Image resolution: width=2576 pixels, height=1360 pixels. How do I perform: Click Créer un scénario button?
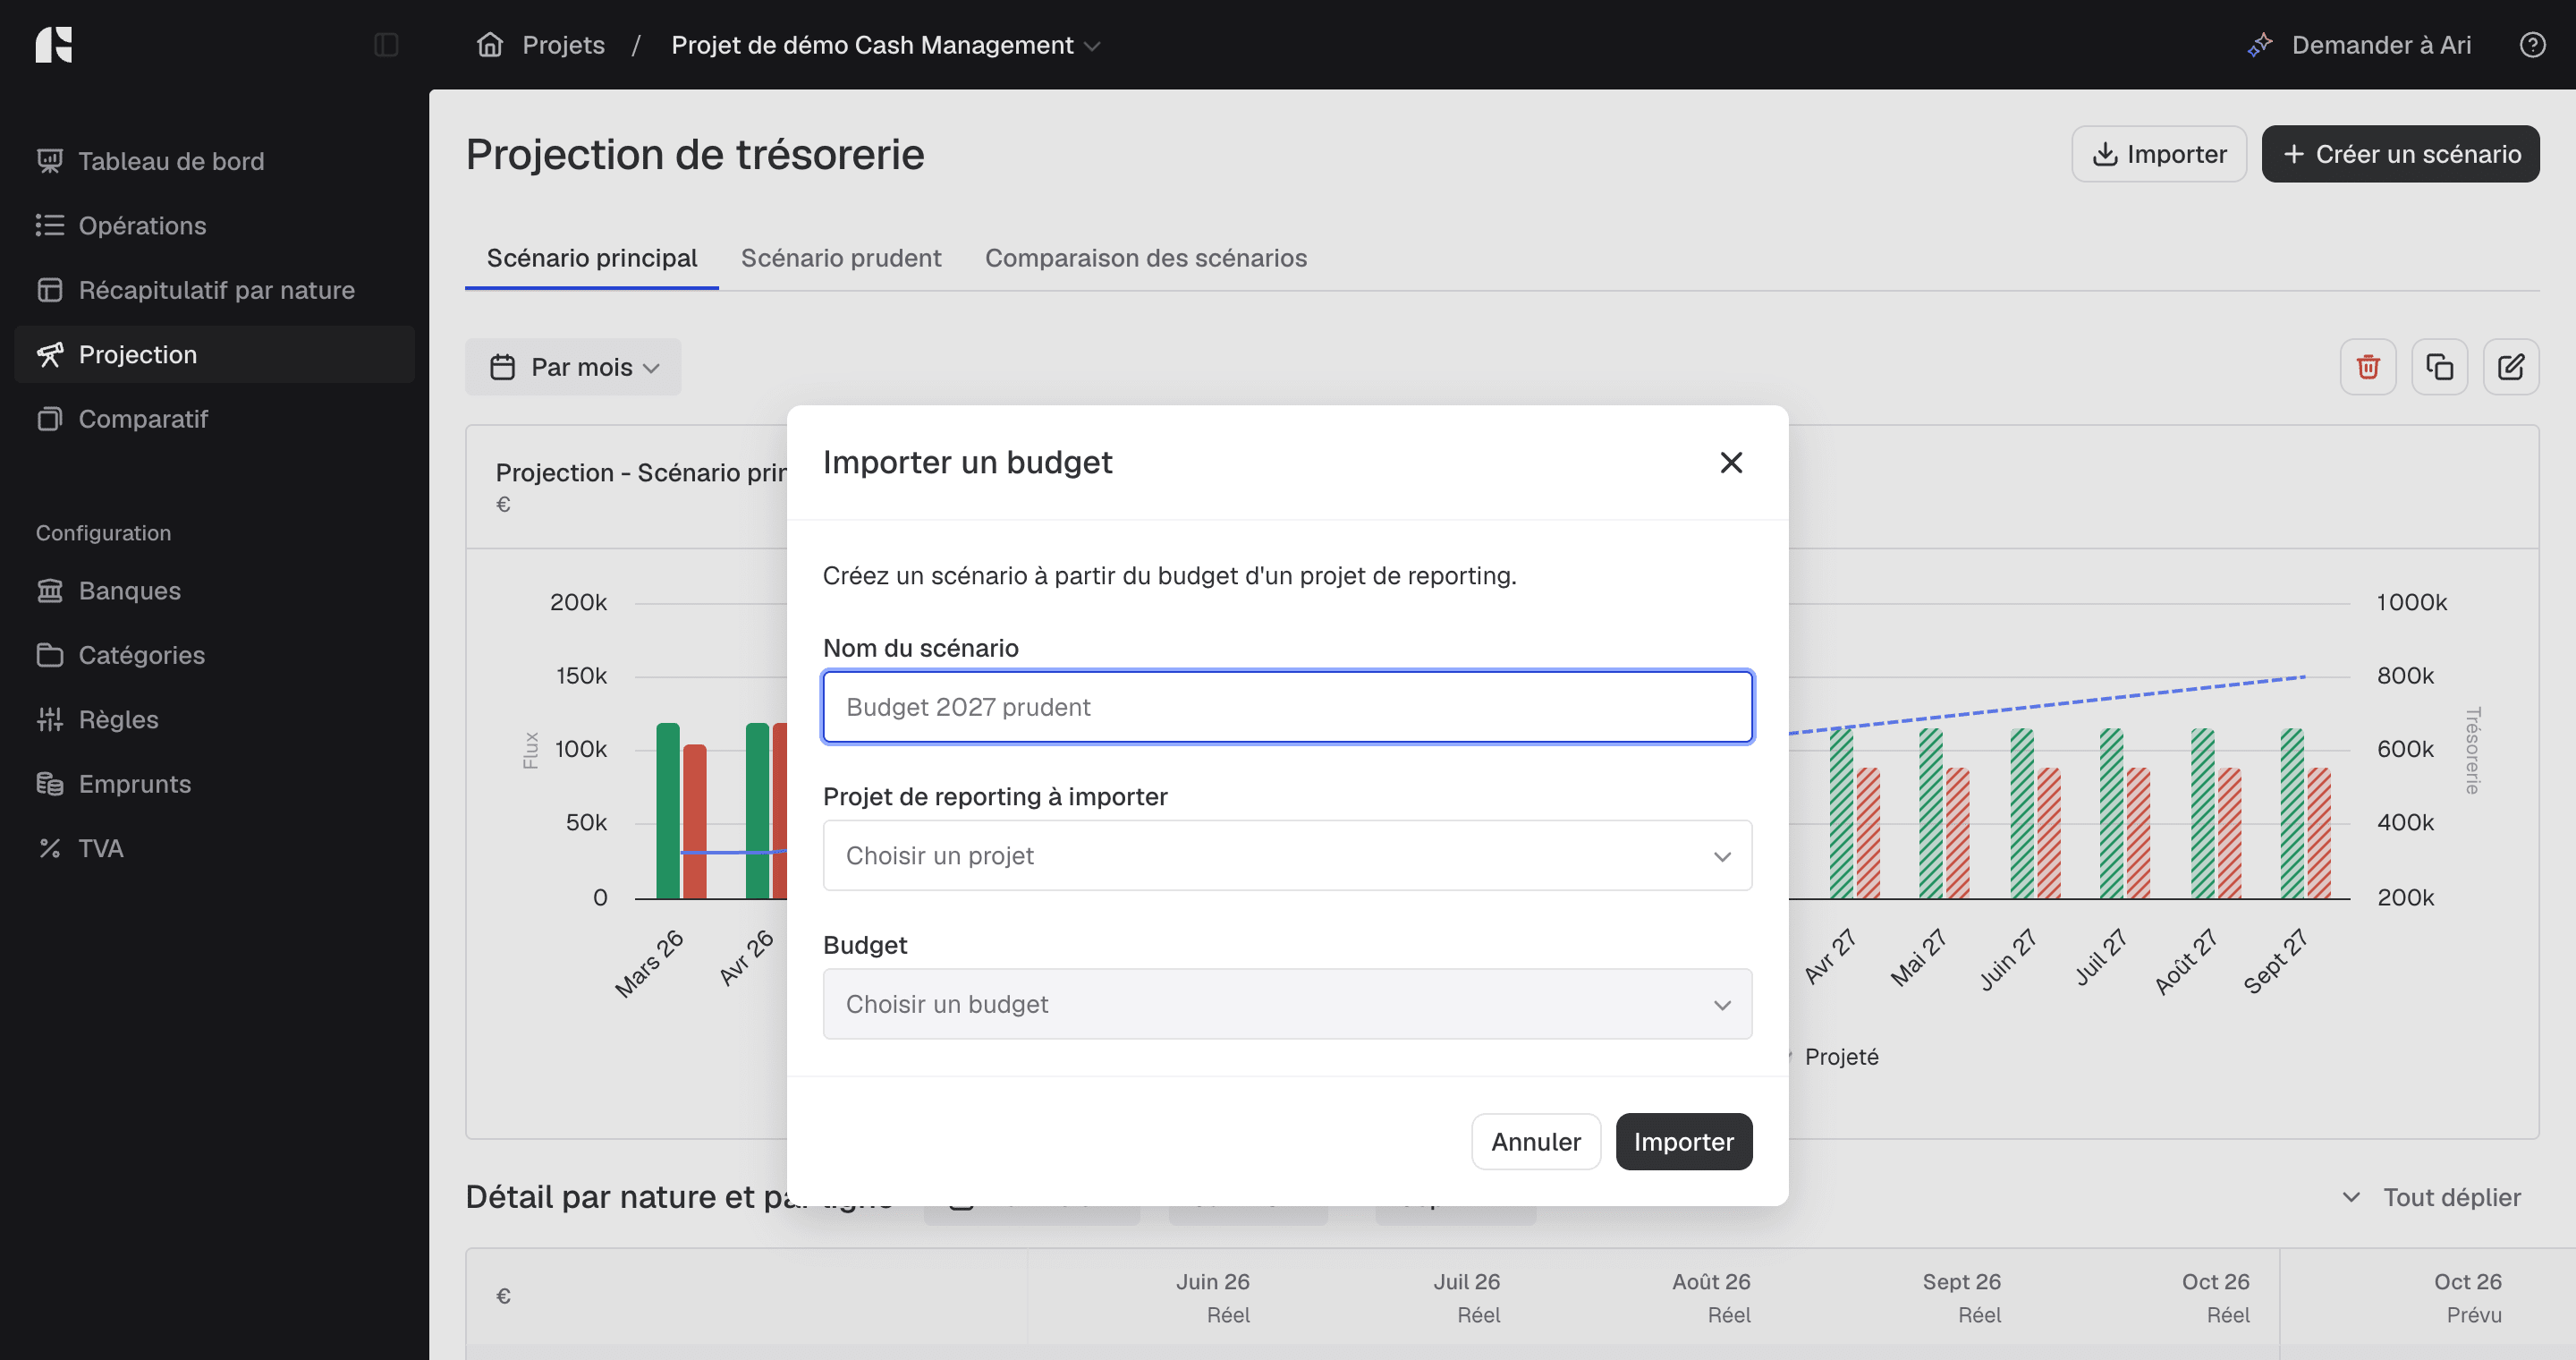coord(2400,154)
